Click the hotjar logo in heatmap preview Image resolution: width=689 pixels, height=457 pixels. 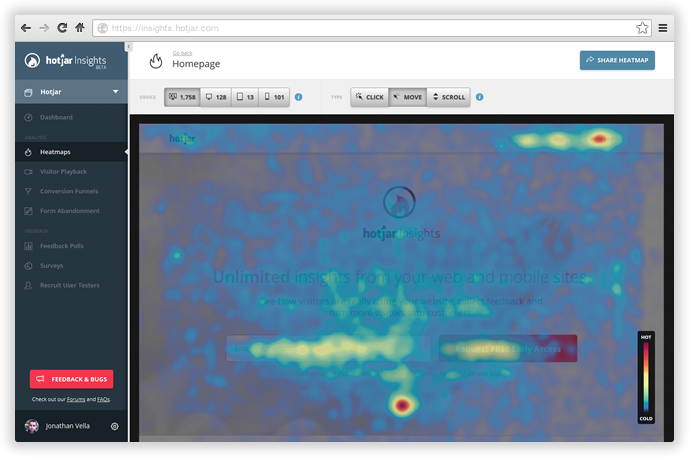182,139
